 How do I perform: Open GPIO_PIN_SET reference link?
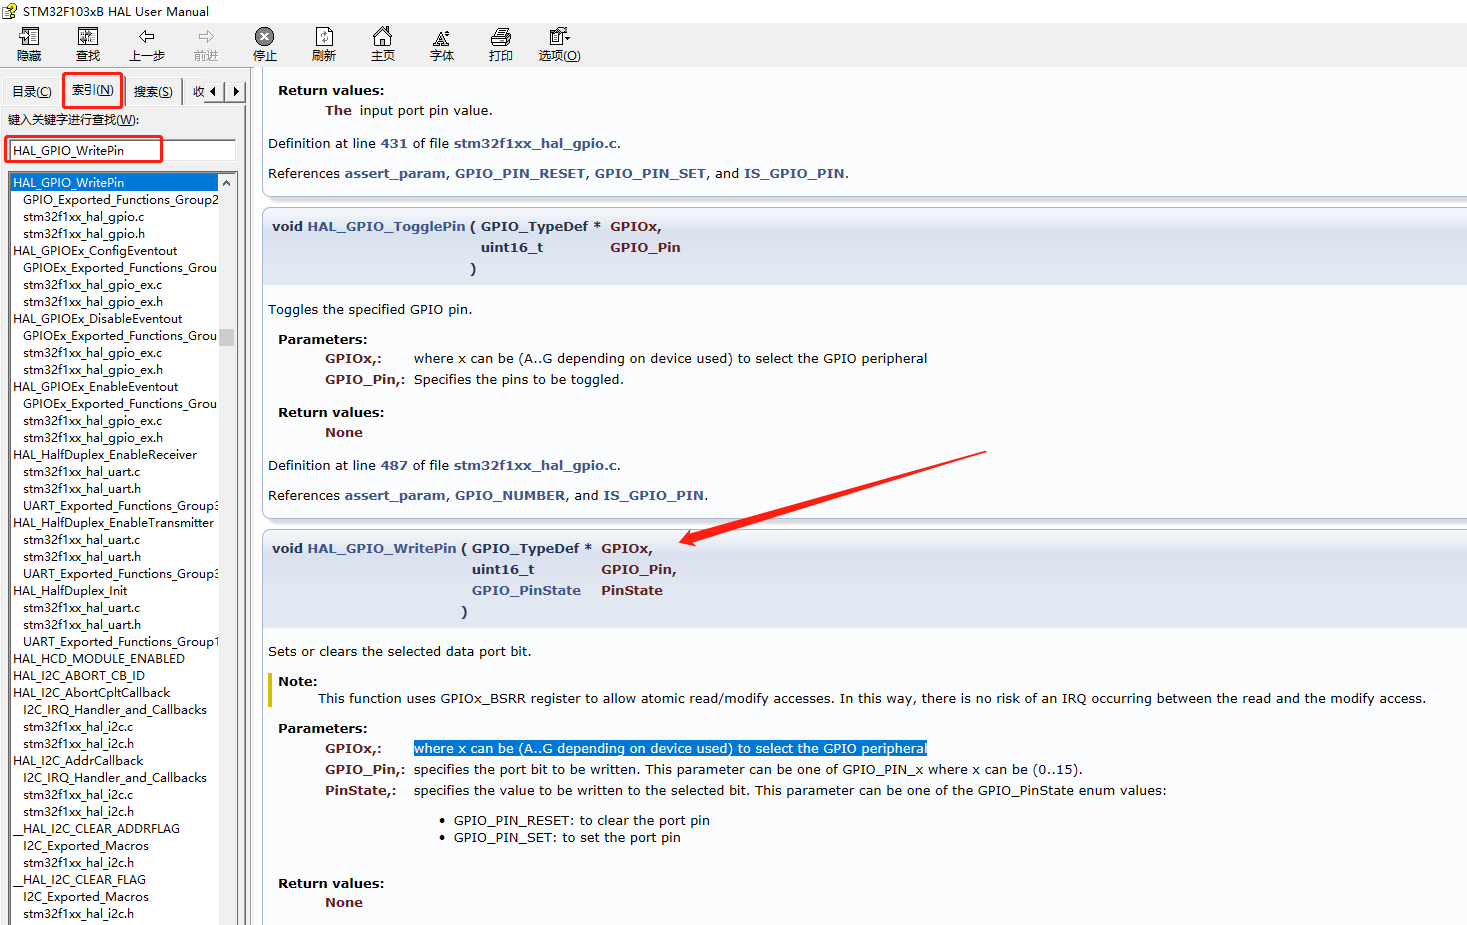[650, 173]
